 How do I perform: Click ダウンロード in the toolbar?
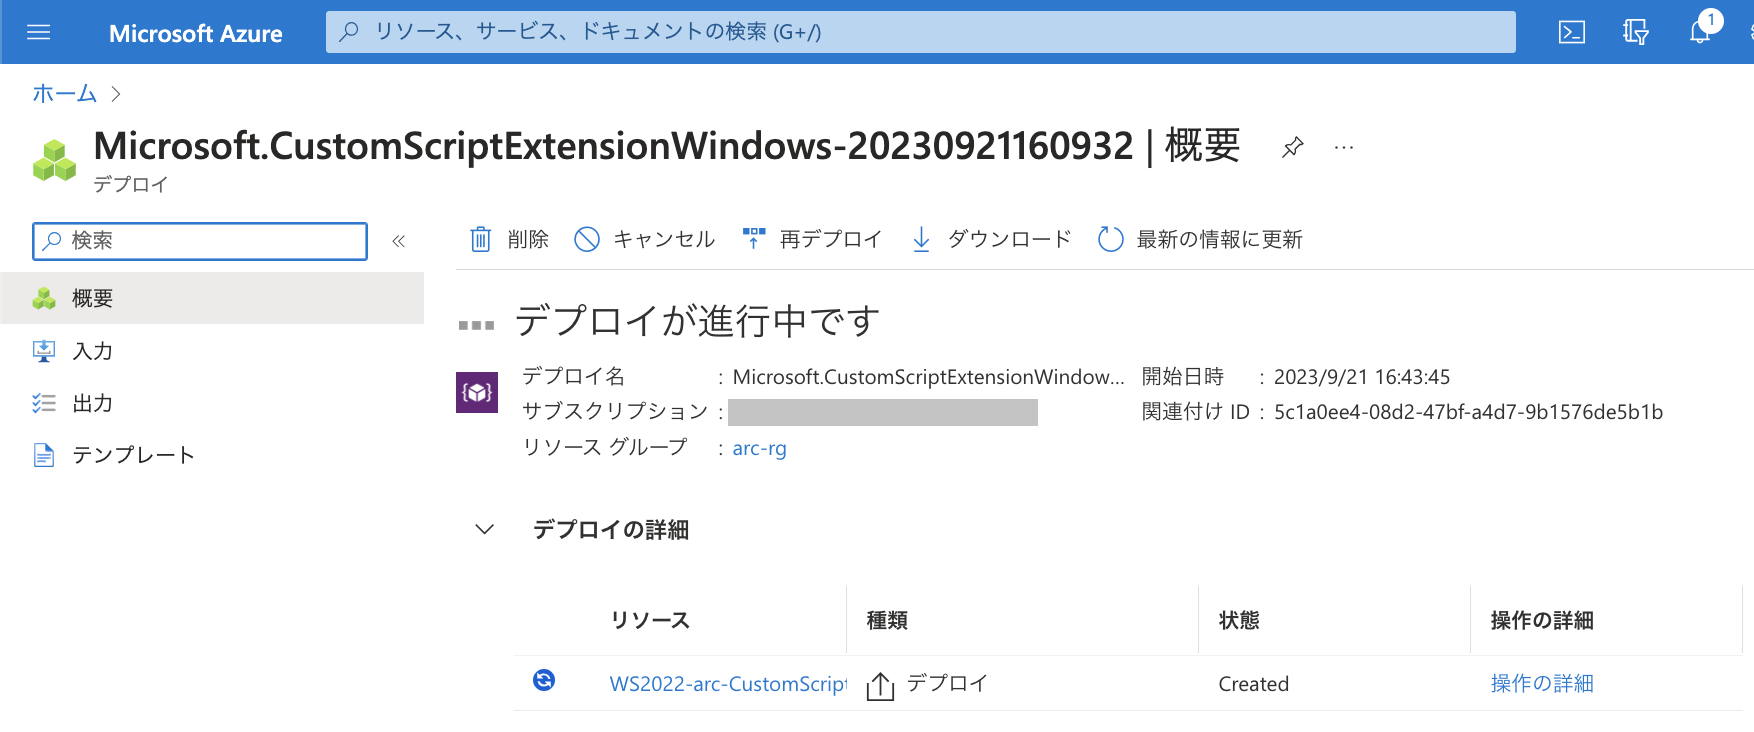(x=991, y=239)
